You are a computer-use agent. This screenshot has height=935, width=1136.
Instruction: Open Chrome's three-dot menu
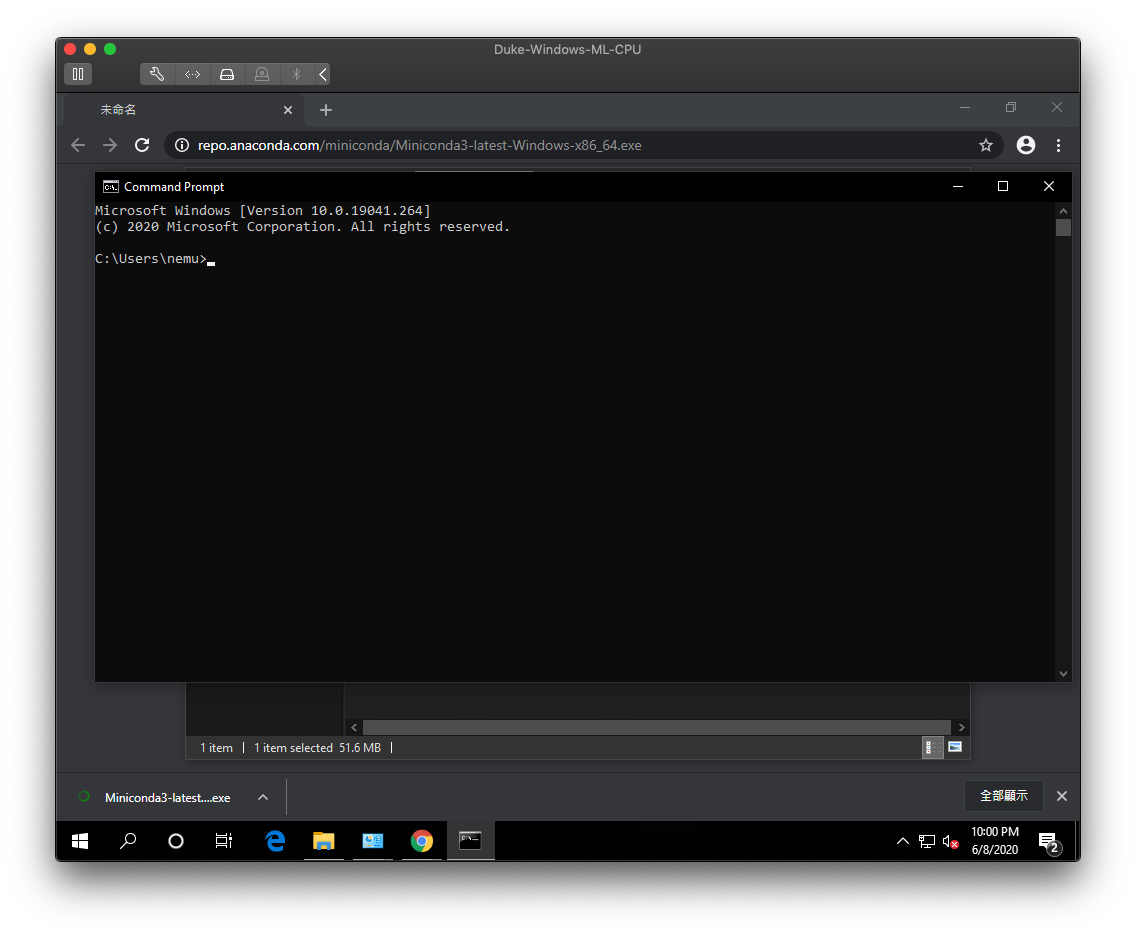tap(1058, 145)
